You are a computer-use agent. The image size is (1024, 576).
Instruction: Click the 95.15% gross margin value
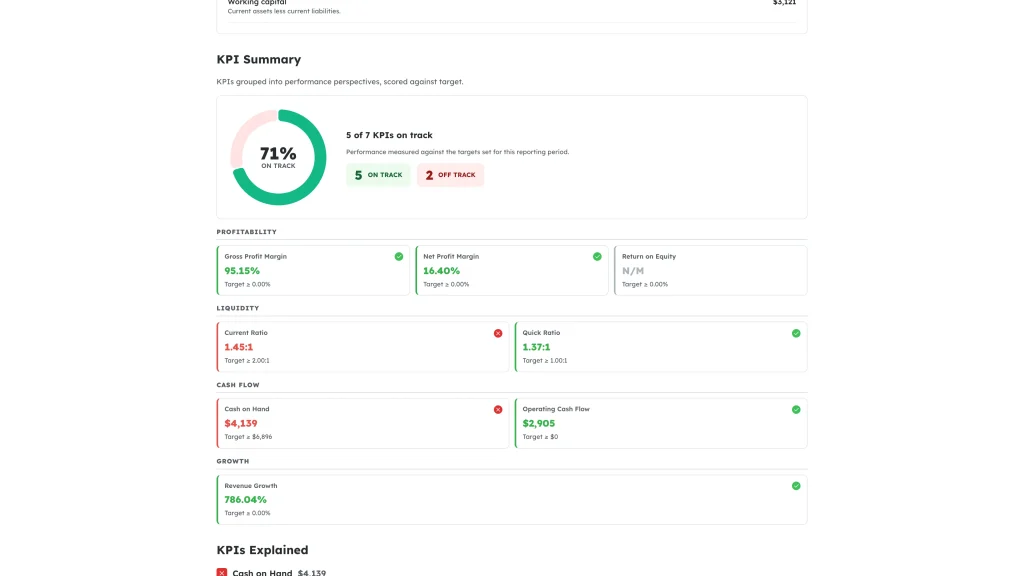(x=242, y=270)
